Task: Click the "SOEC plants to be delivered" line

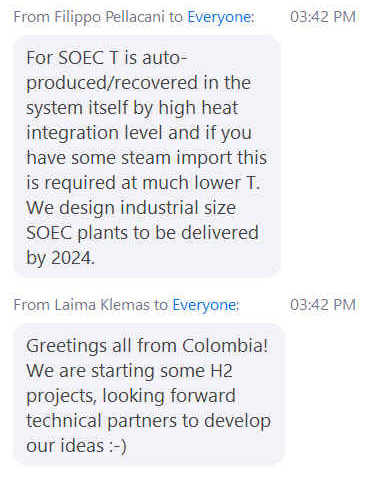Action: point(142,232)
